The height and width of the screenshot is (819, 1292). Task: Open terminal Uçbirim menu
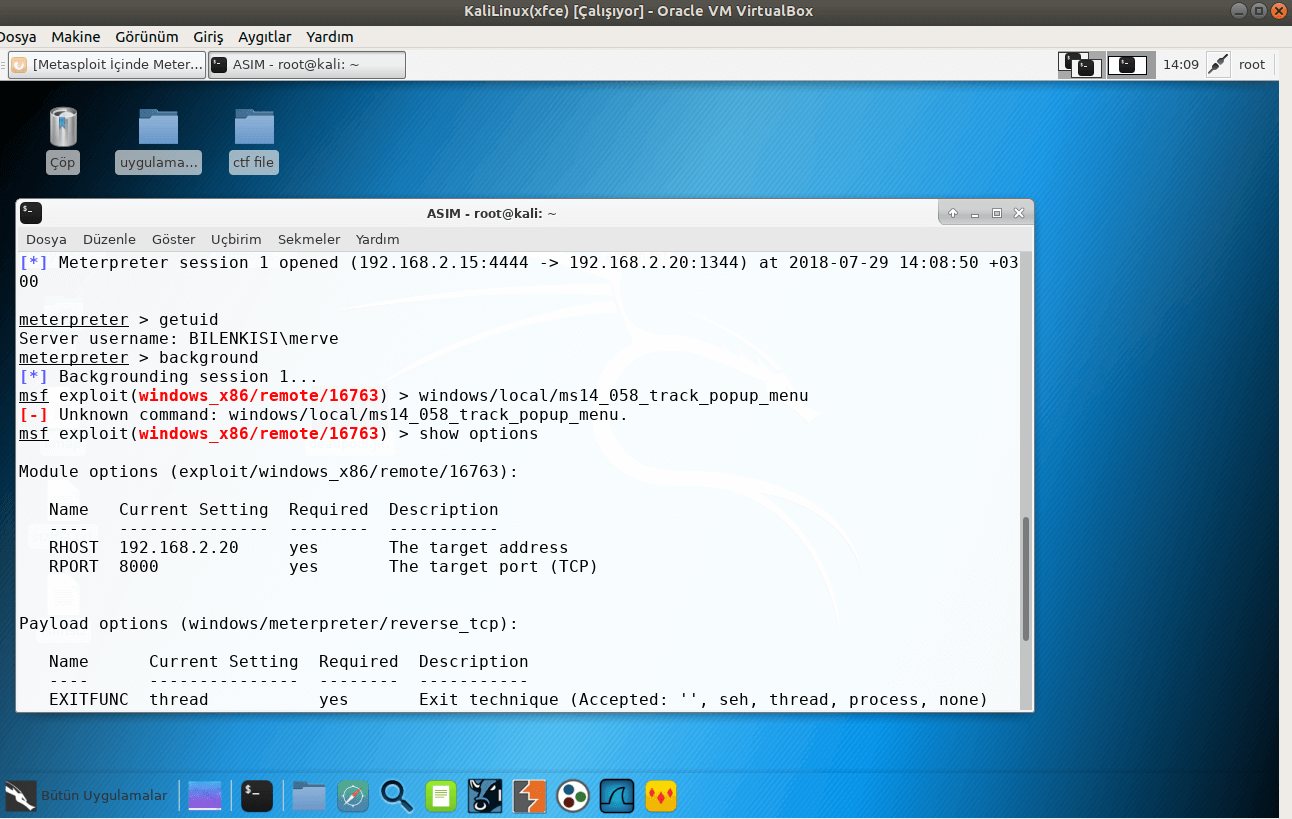click(236, 239)
